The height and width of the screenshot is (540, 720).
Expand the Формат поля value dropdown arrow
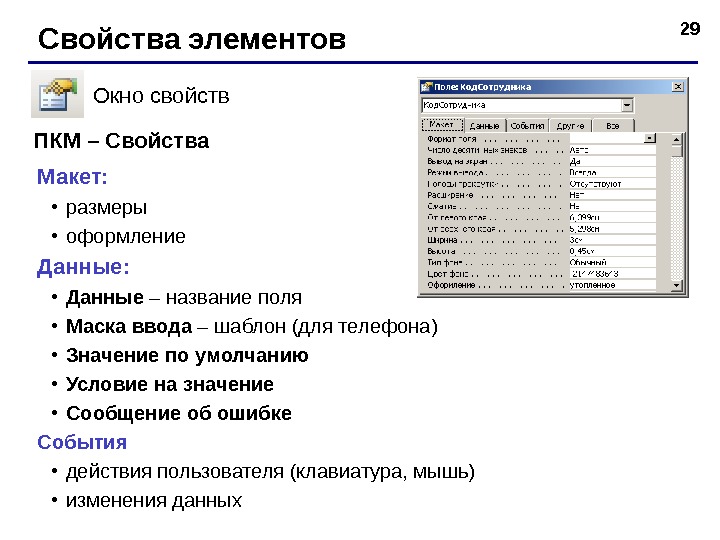[x=649, y=138]
